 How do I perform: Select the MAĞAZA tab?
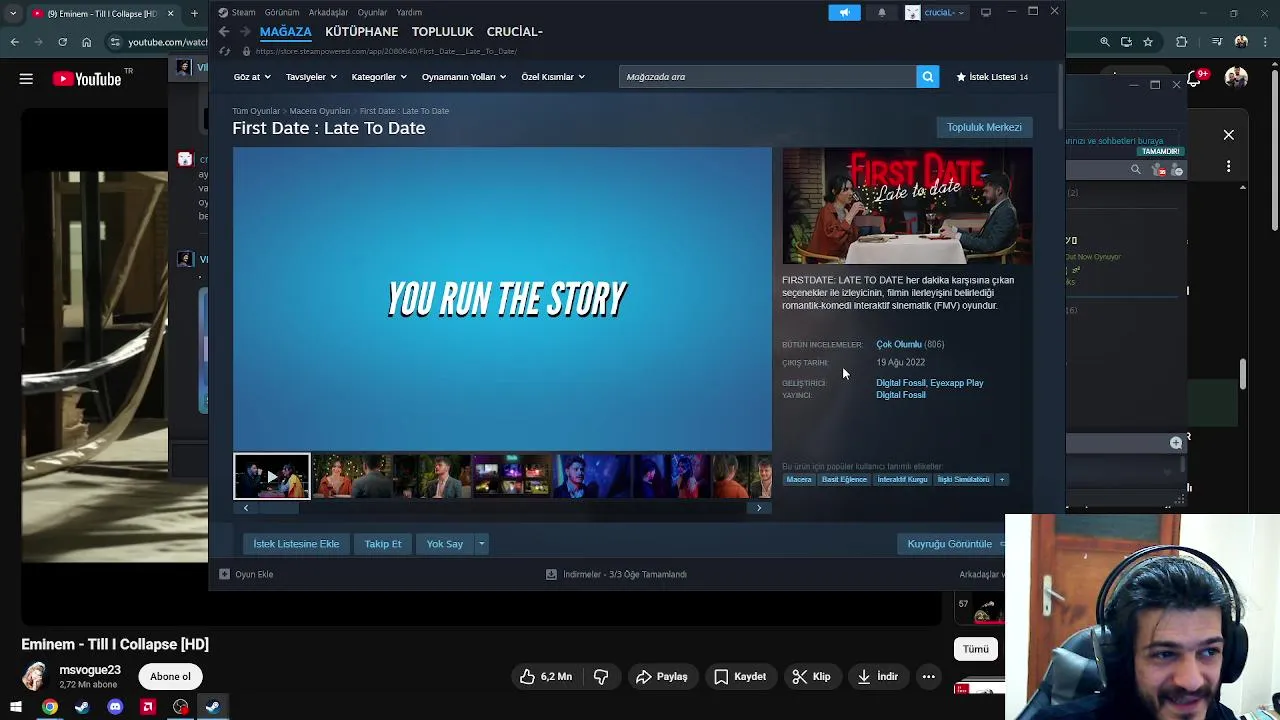[x=285, y=32]
